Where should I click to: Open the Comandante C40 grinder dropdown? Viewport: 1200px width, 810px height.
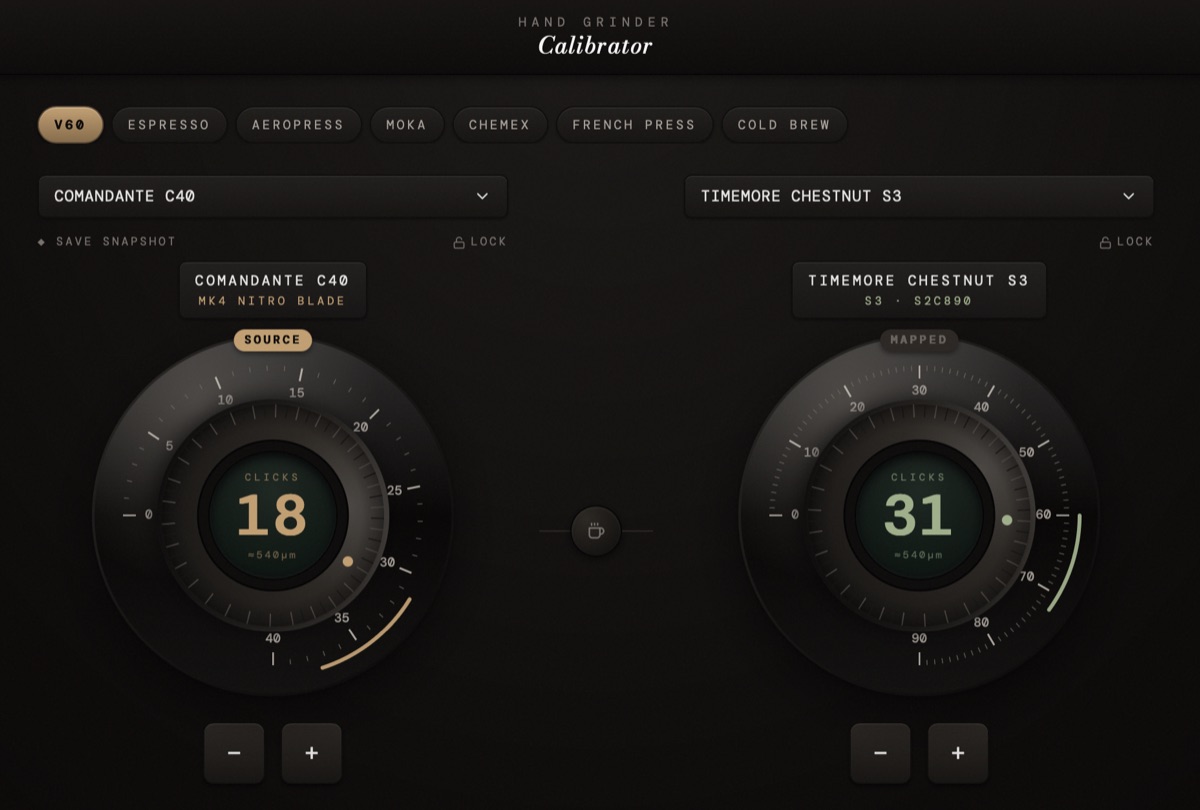coord(273,196)
